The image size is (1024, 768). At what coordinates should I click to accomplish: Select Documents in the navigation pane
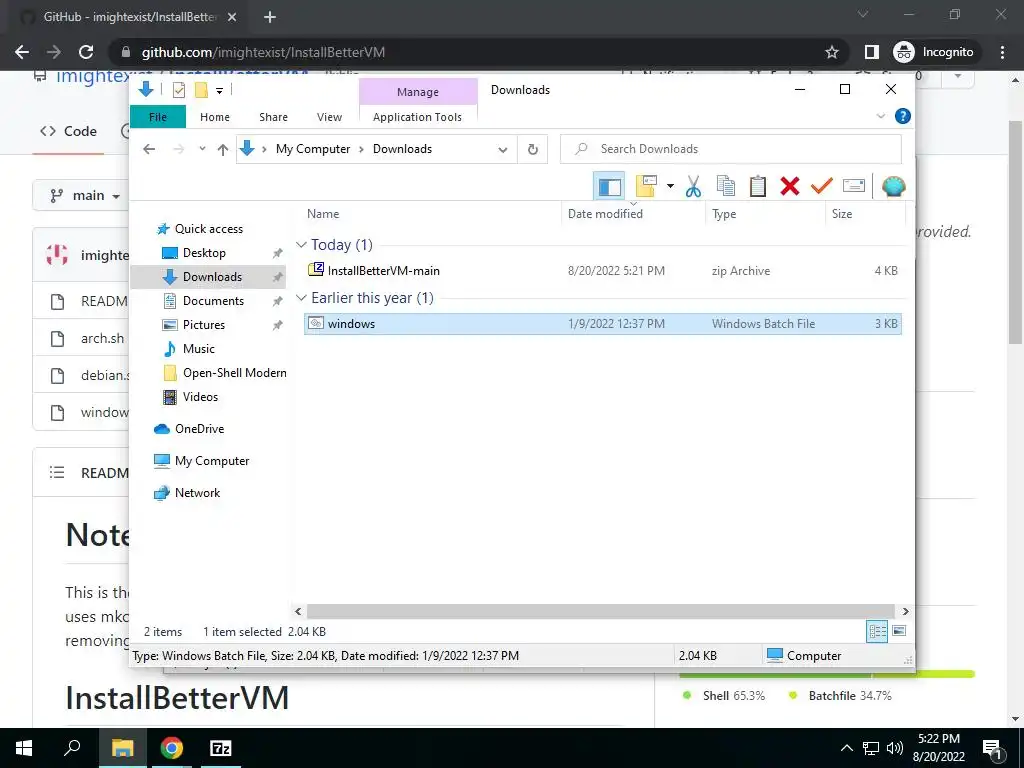pyautogui.click(x=213, y=300)
